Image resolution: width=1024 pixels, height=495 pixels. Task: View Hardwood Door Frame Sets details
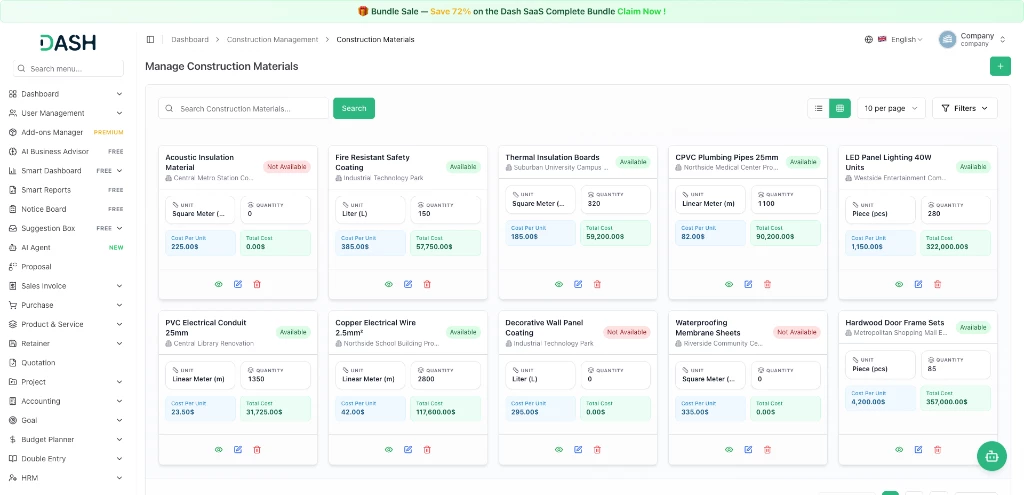click(899, 449)
